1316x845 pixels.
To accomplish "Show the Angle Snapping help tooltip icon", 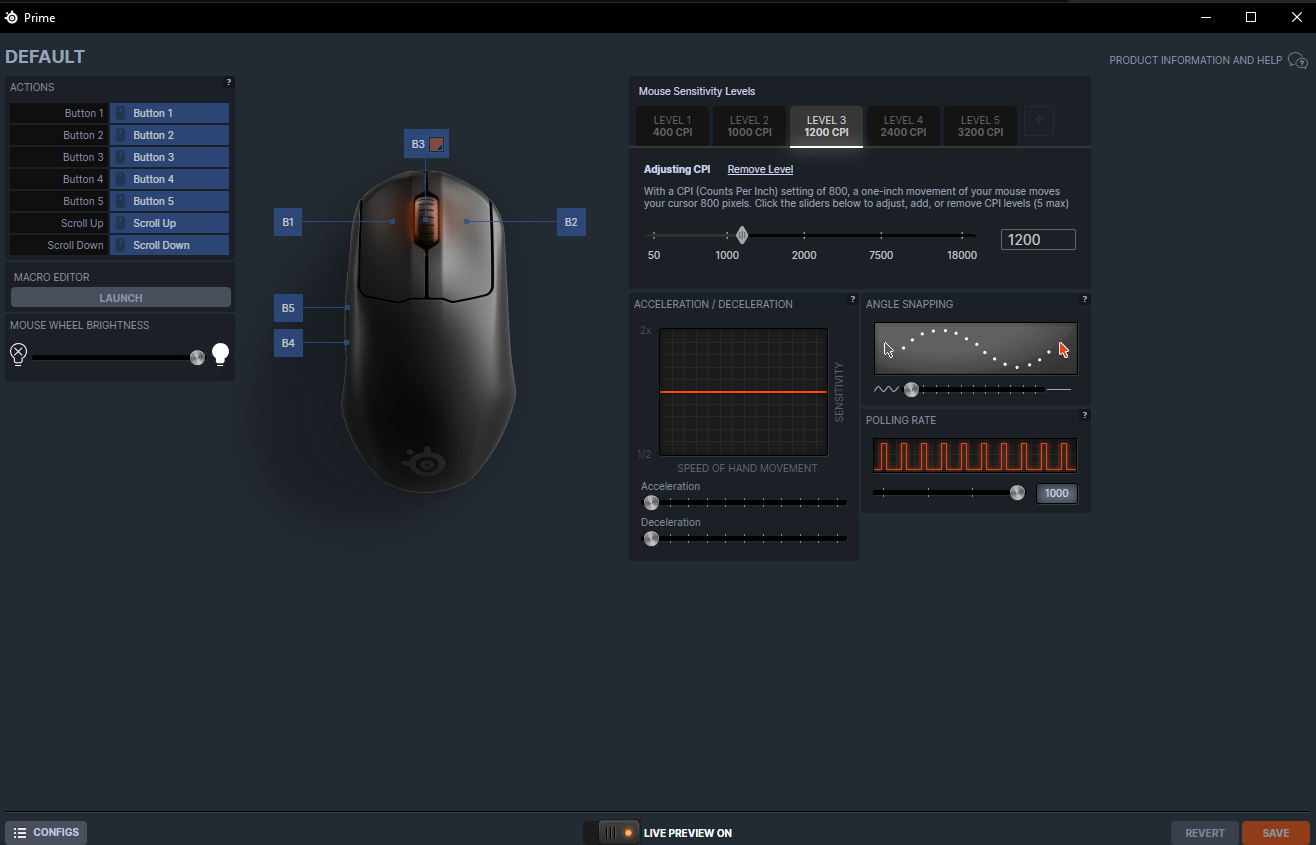I will pyautogui.click(x=1085, y=299).
